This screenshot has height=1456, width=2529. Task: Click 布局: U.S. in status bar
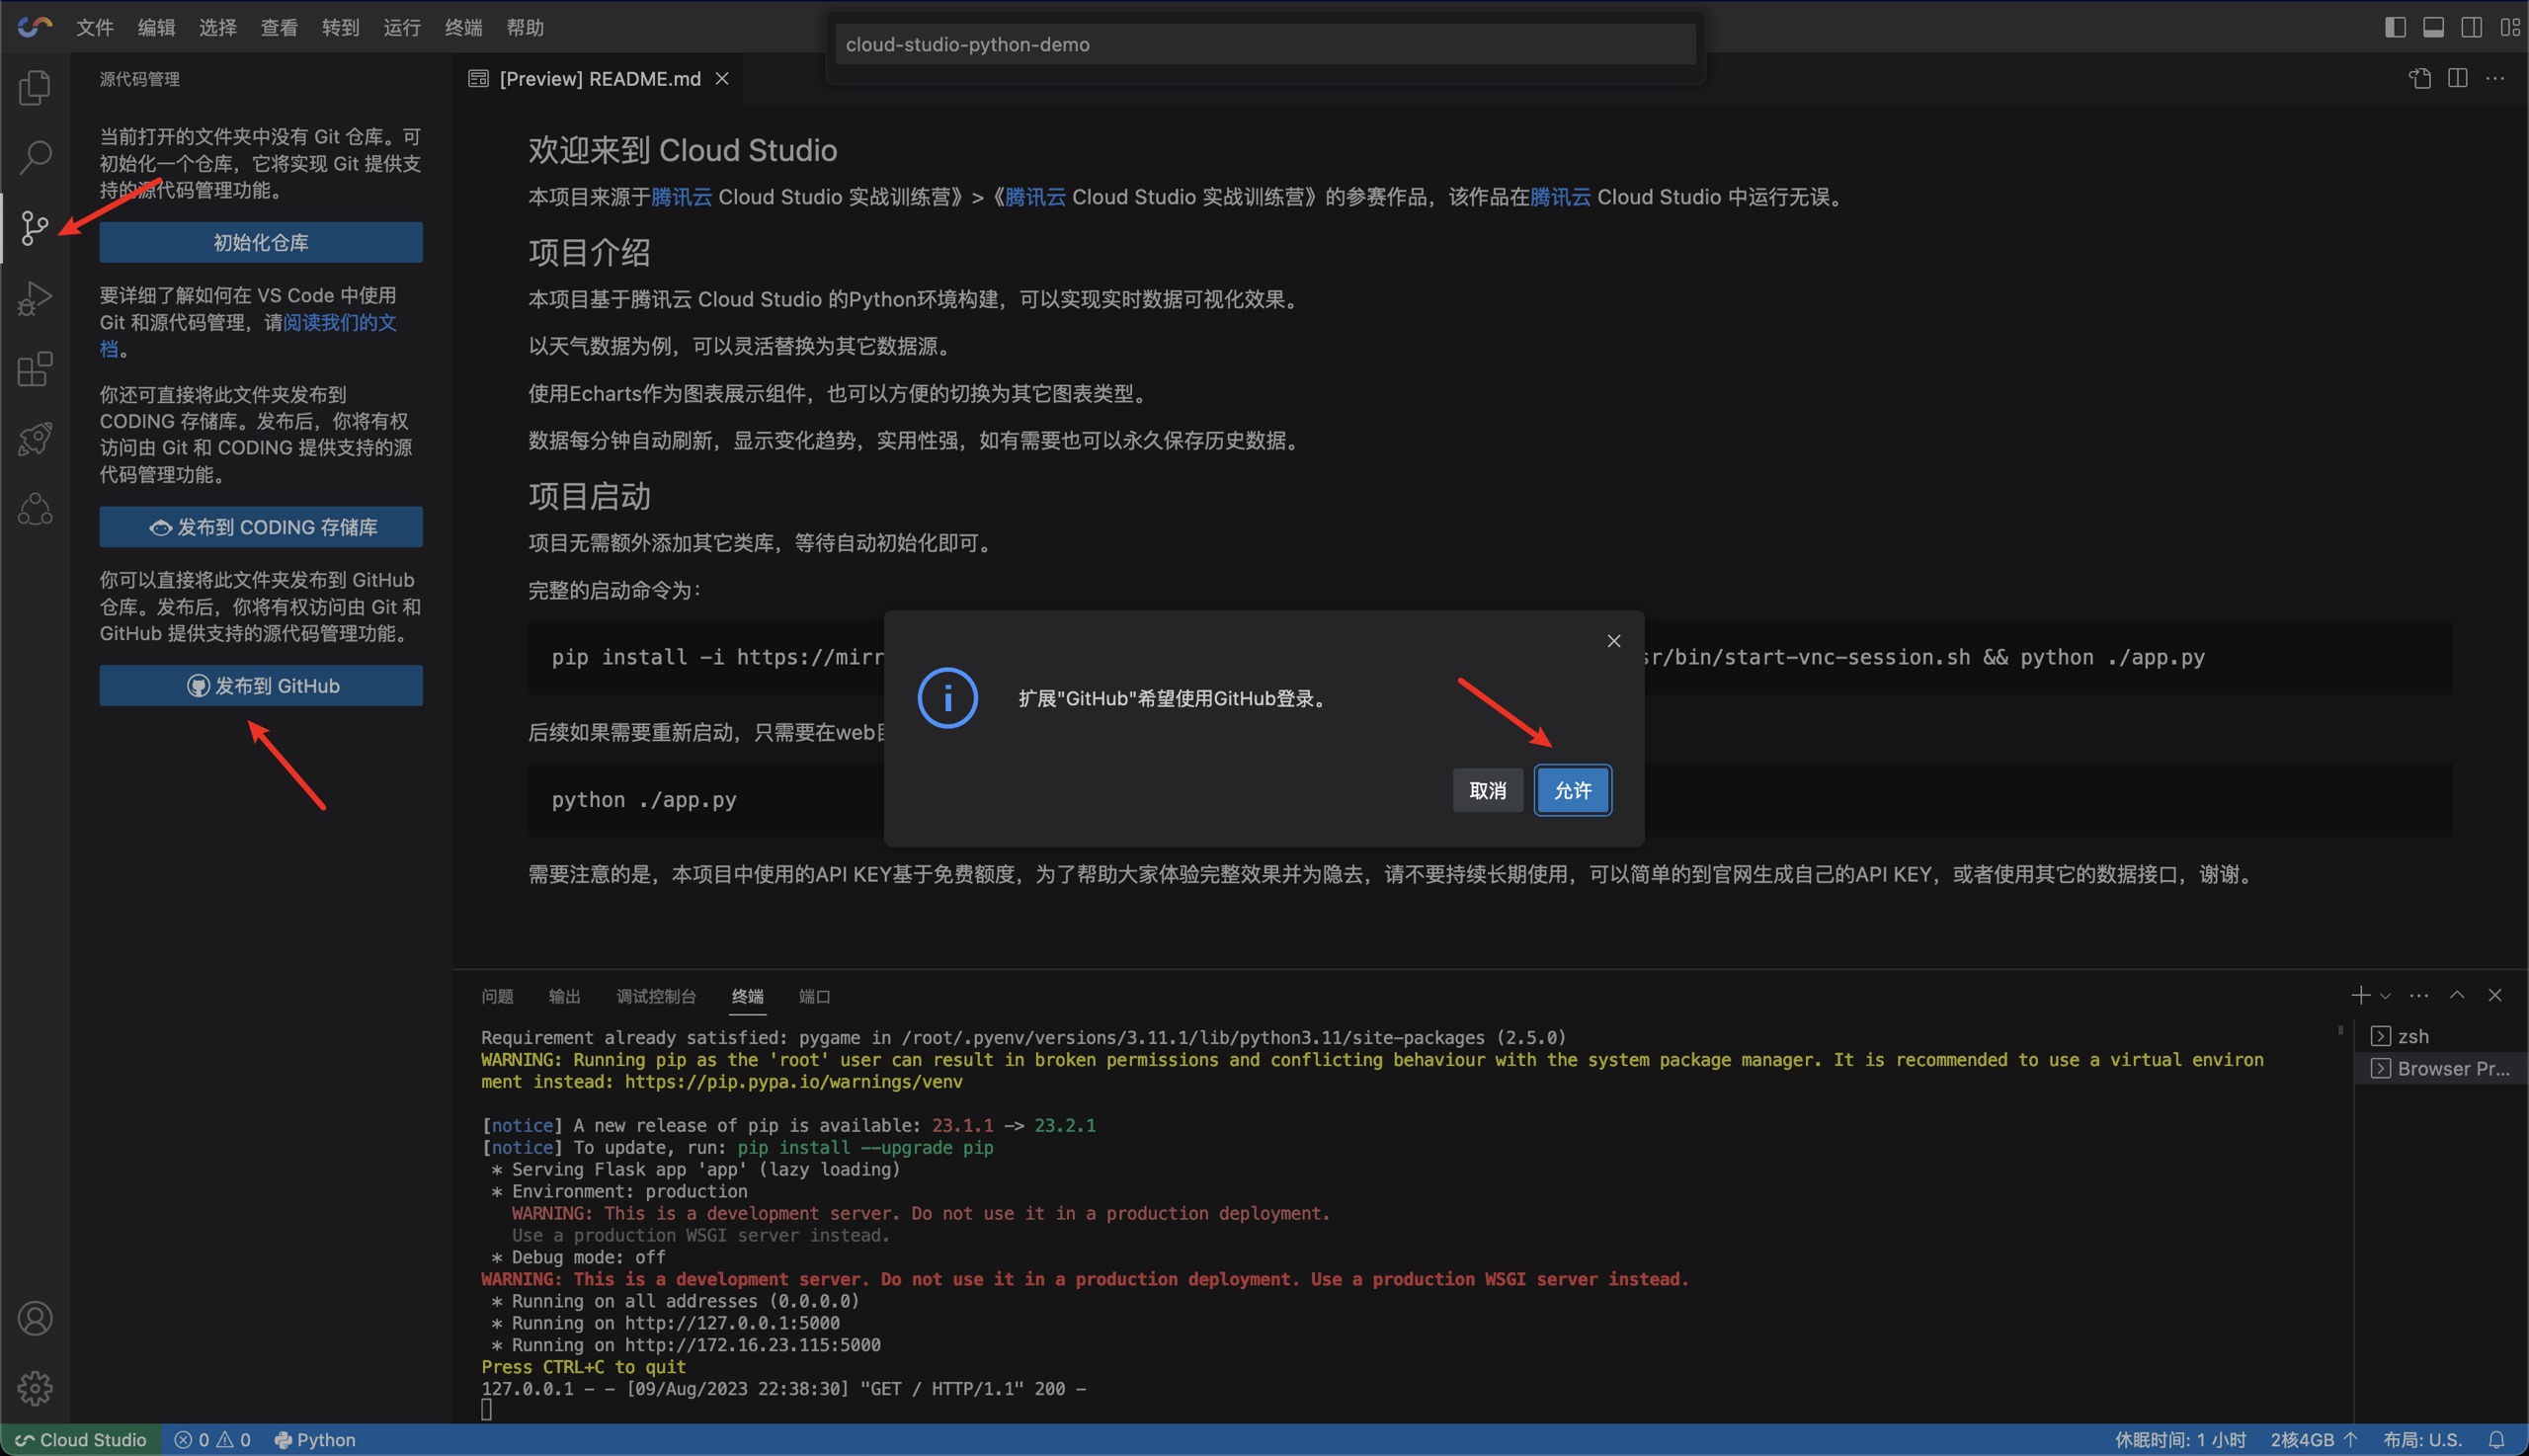pos(2422,1440)
